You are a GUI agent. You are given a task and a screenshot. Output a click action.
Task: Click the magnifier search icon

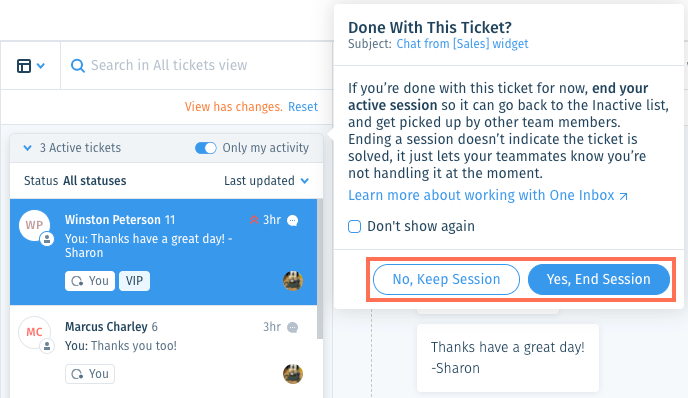click(78, 66)
